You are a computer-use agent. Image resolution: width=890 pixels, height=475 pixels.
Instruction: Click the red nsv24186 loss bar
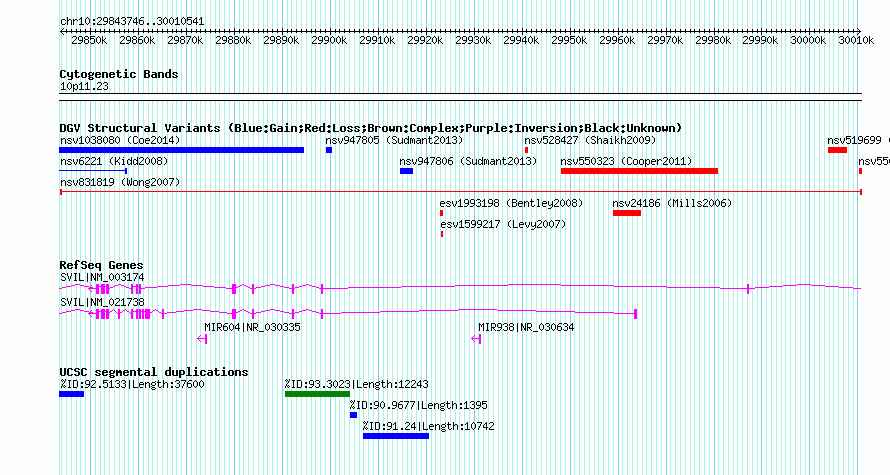pos(627,213)
